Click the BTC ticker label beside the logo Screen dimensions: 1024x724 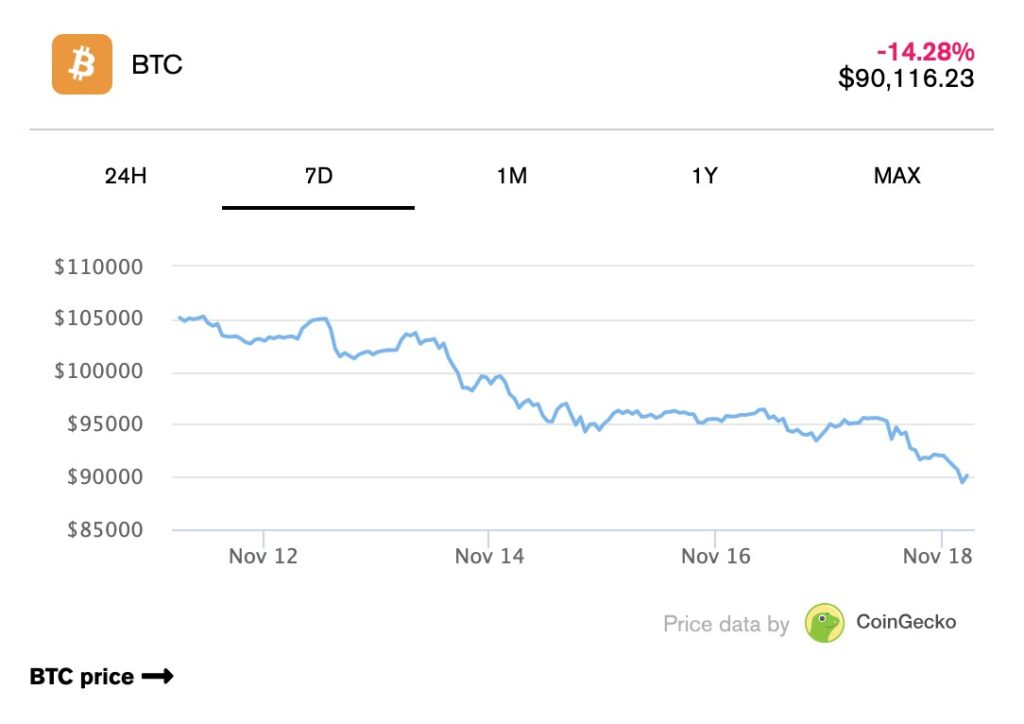pyautogui.click(x=156, y=64)
